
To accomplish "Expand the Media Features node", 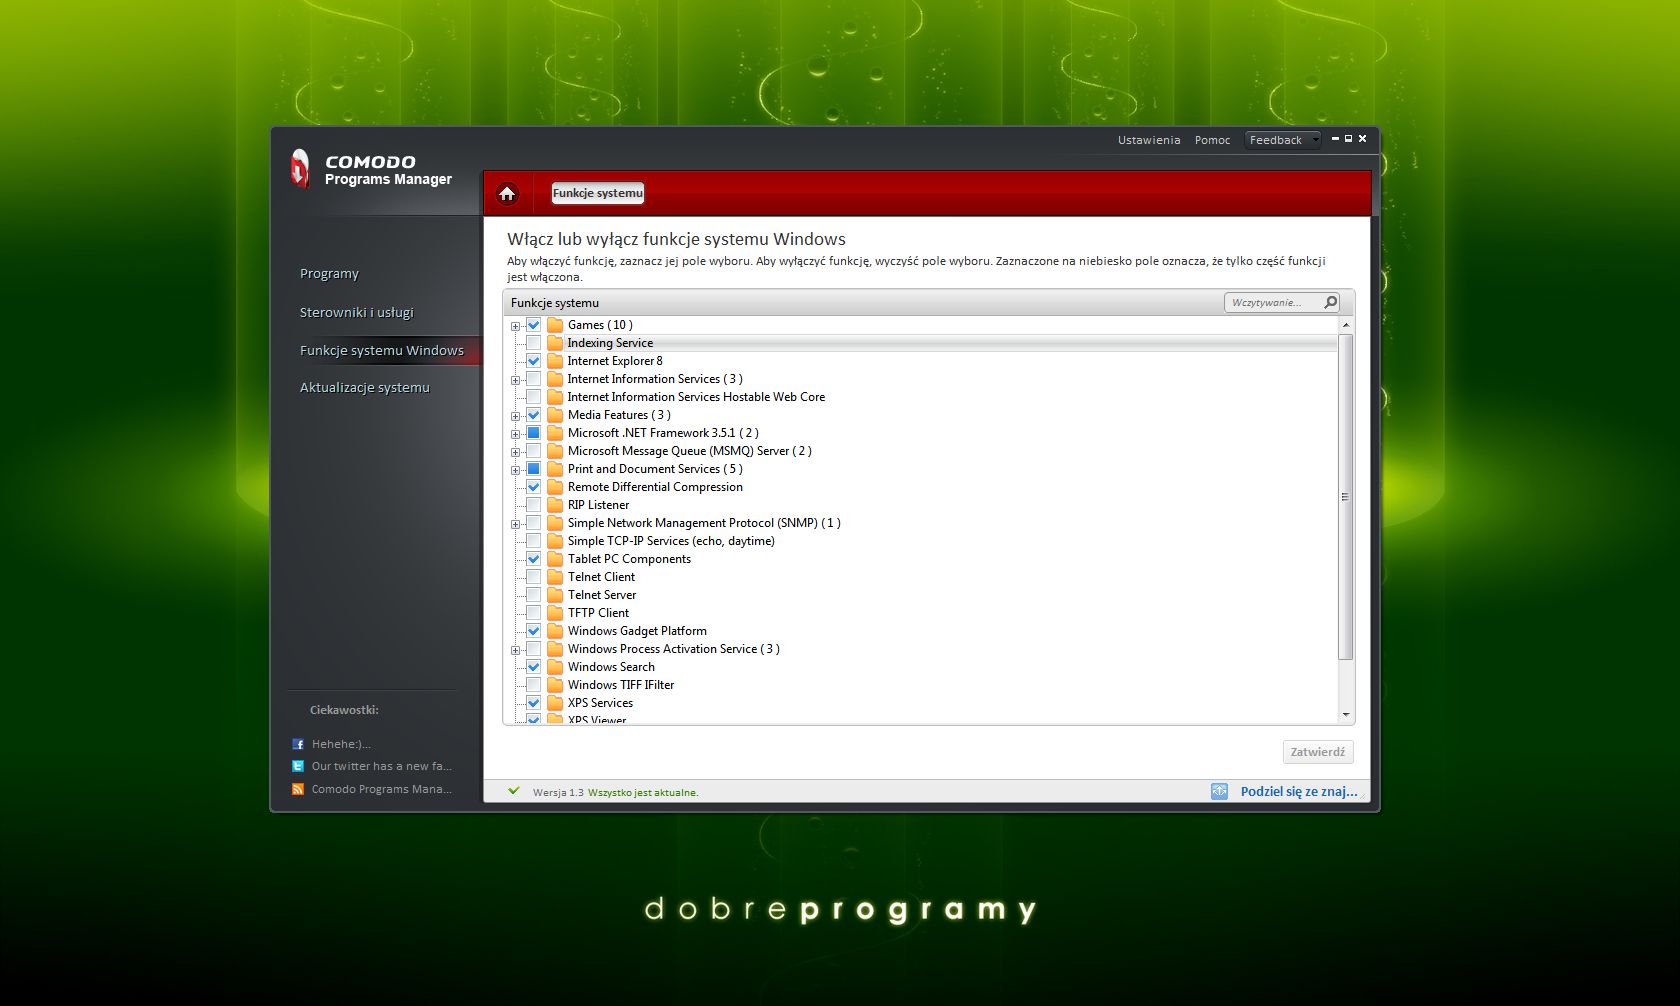I will pyautogui.click(x=515, y=416).
